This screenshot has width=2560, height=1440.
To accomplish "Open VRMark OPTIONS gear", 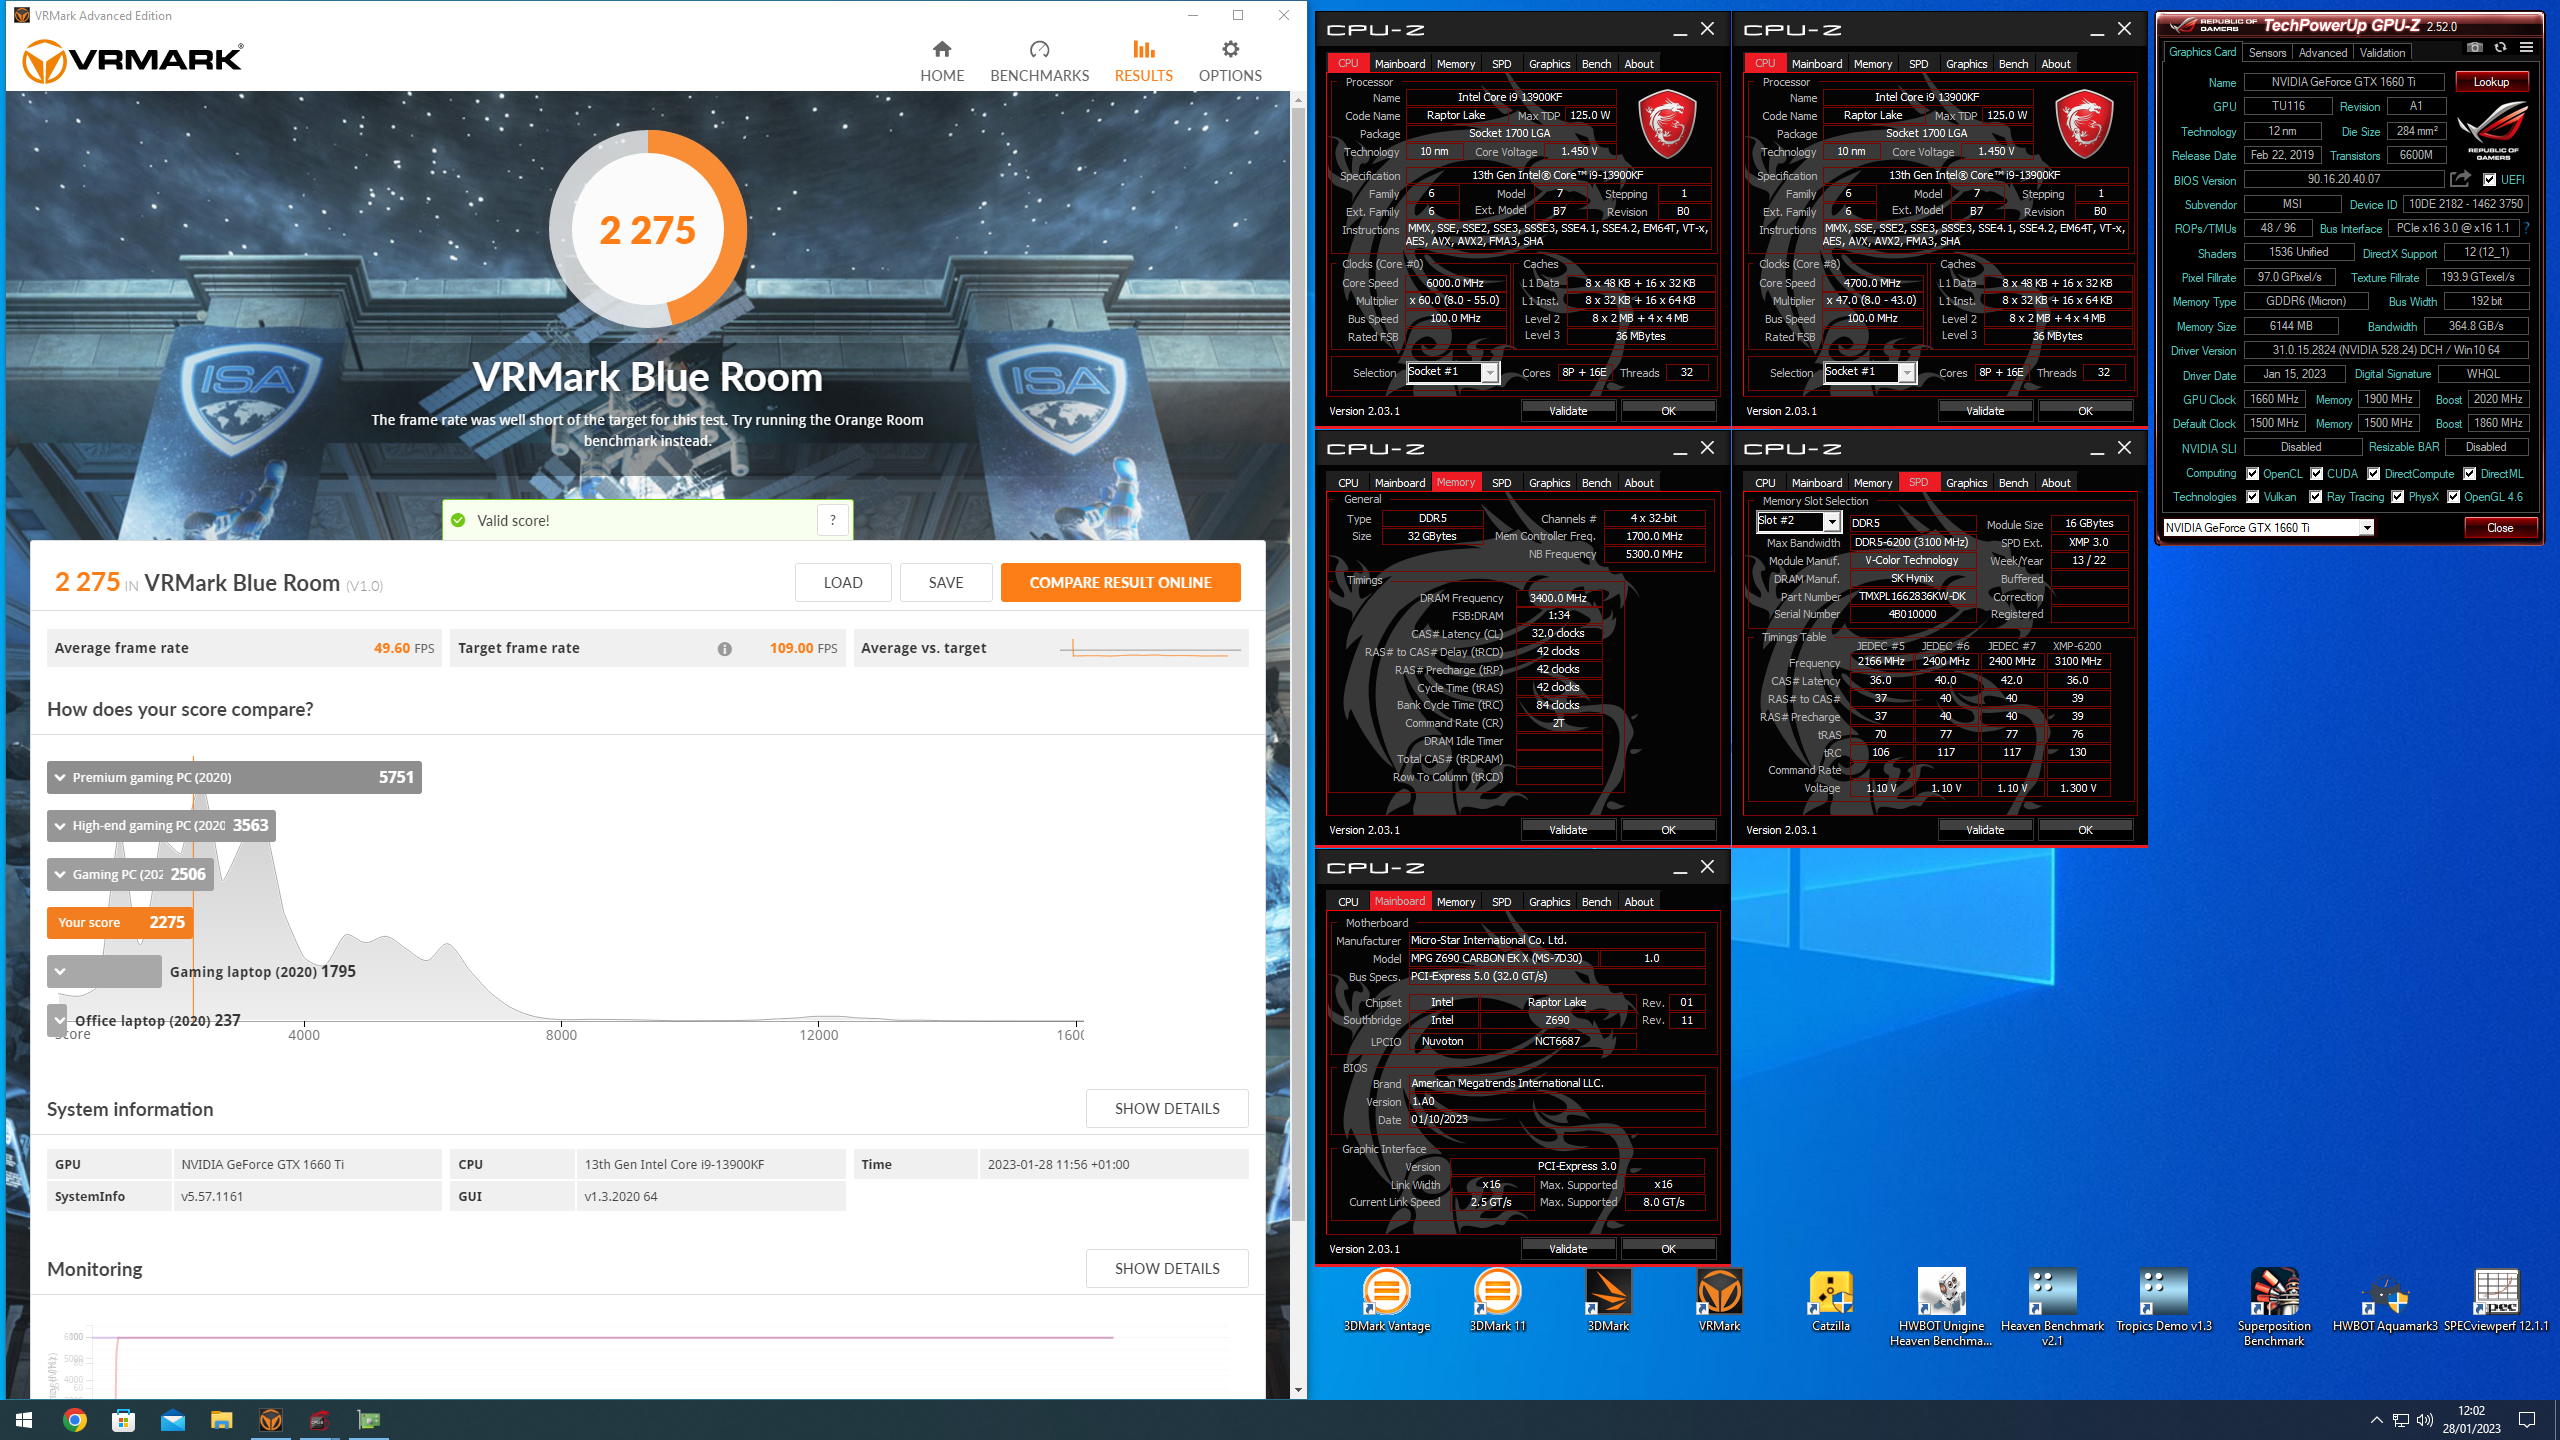I will pyautogui.click(x=1230, y=61).
